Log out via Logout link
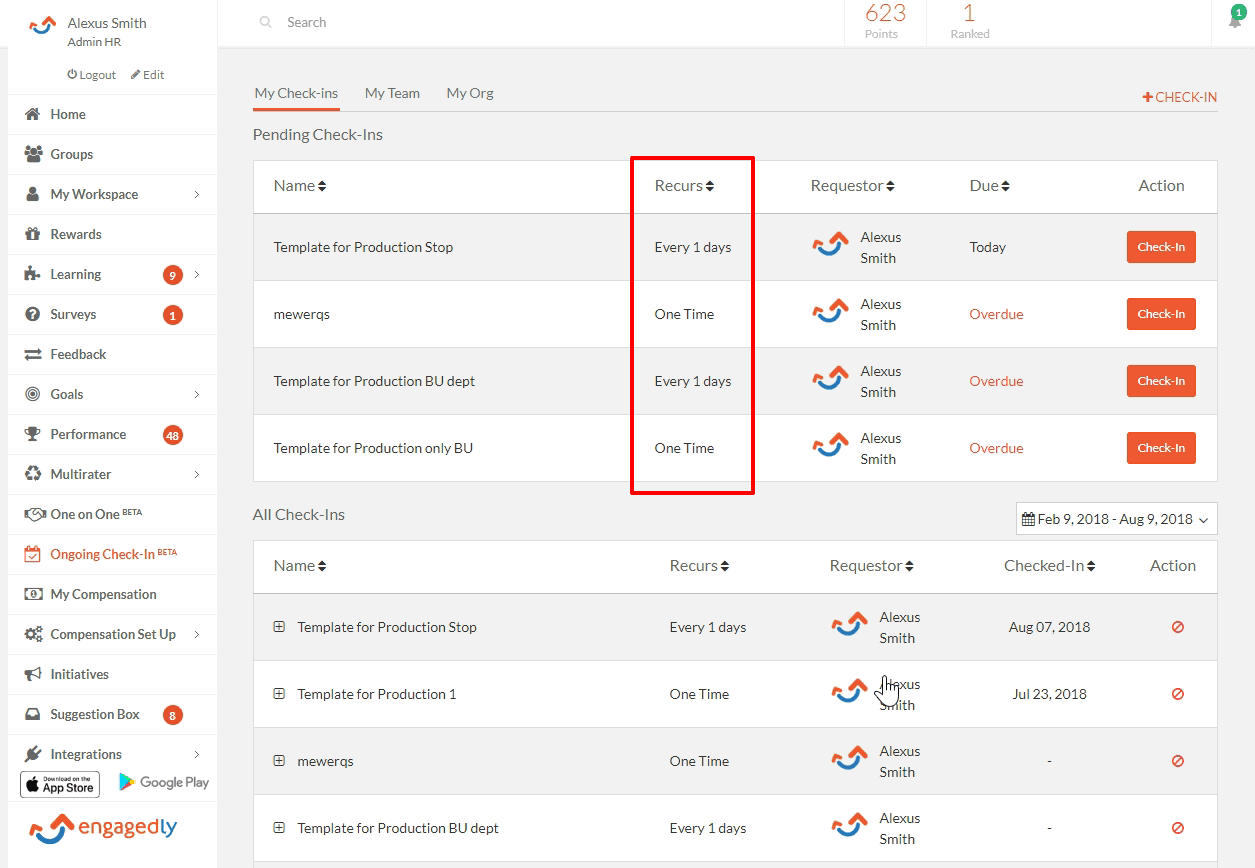 [x=91, y=75]
